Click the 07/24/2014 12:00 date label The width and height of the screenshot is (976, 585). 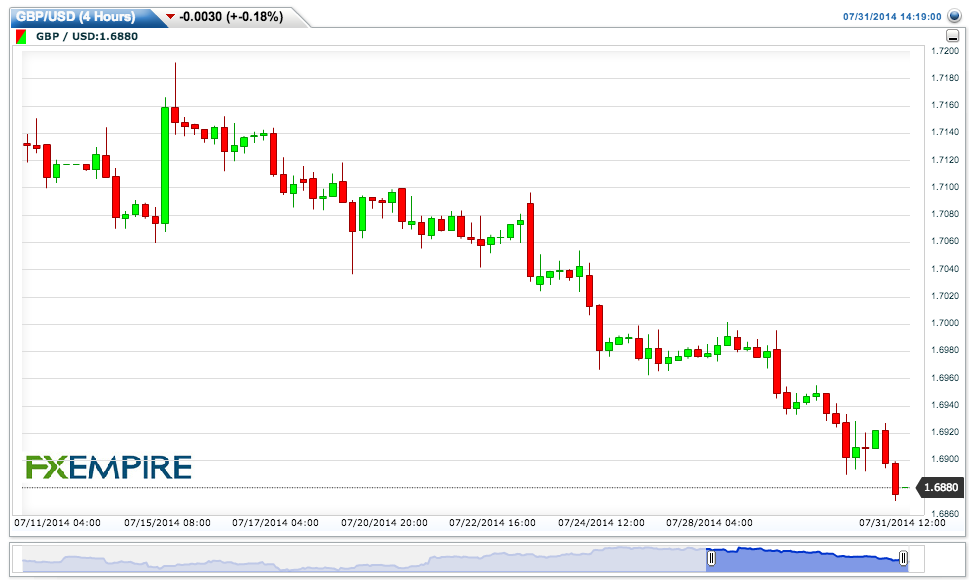point(601,523)
